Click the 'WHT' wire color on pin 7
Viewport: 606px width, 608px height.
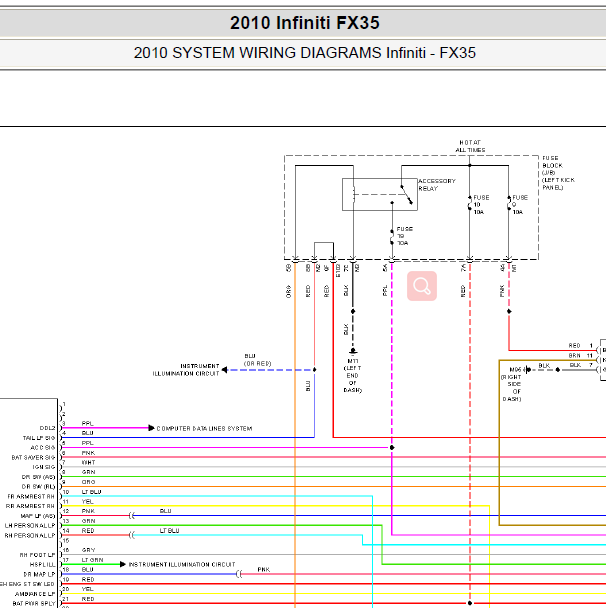[88, 462]
